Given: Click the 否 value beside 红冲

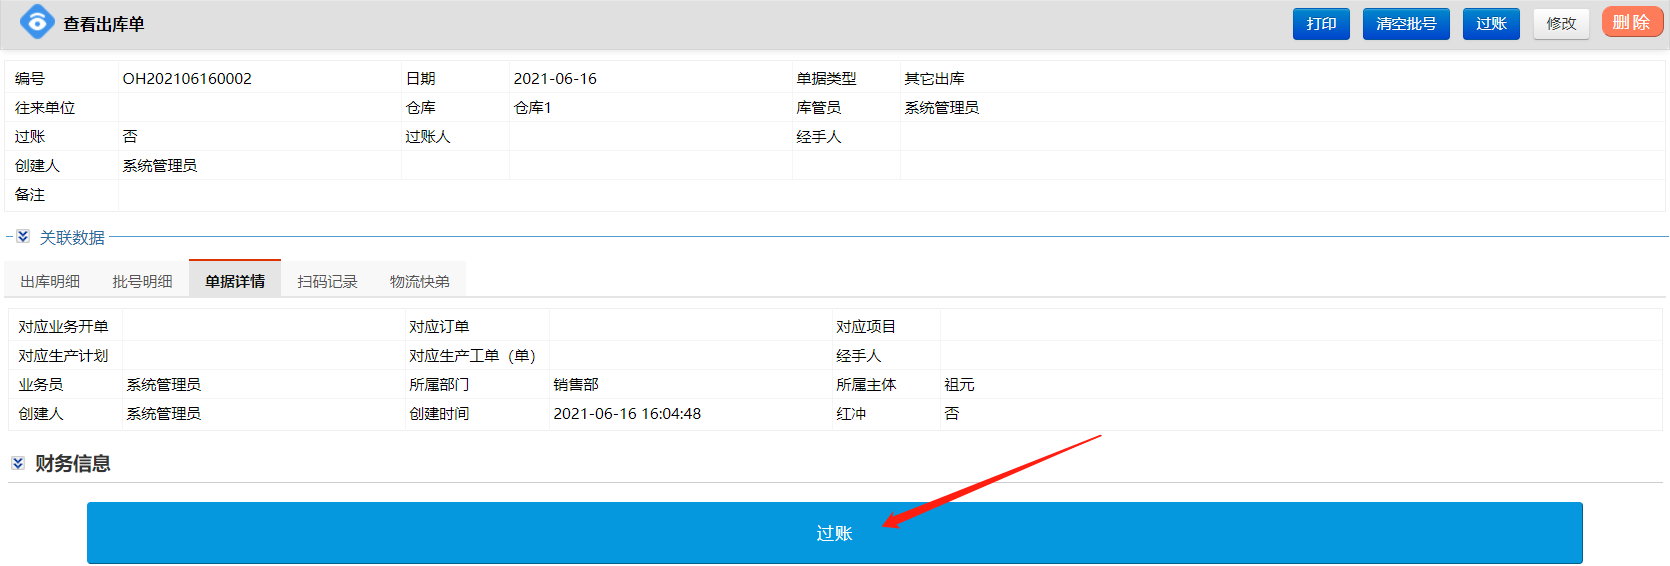Looking at the screenshot, I should point(952,413).
